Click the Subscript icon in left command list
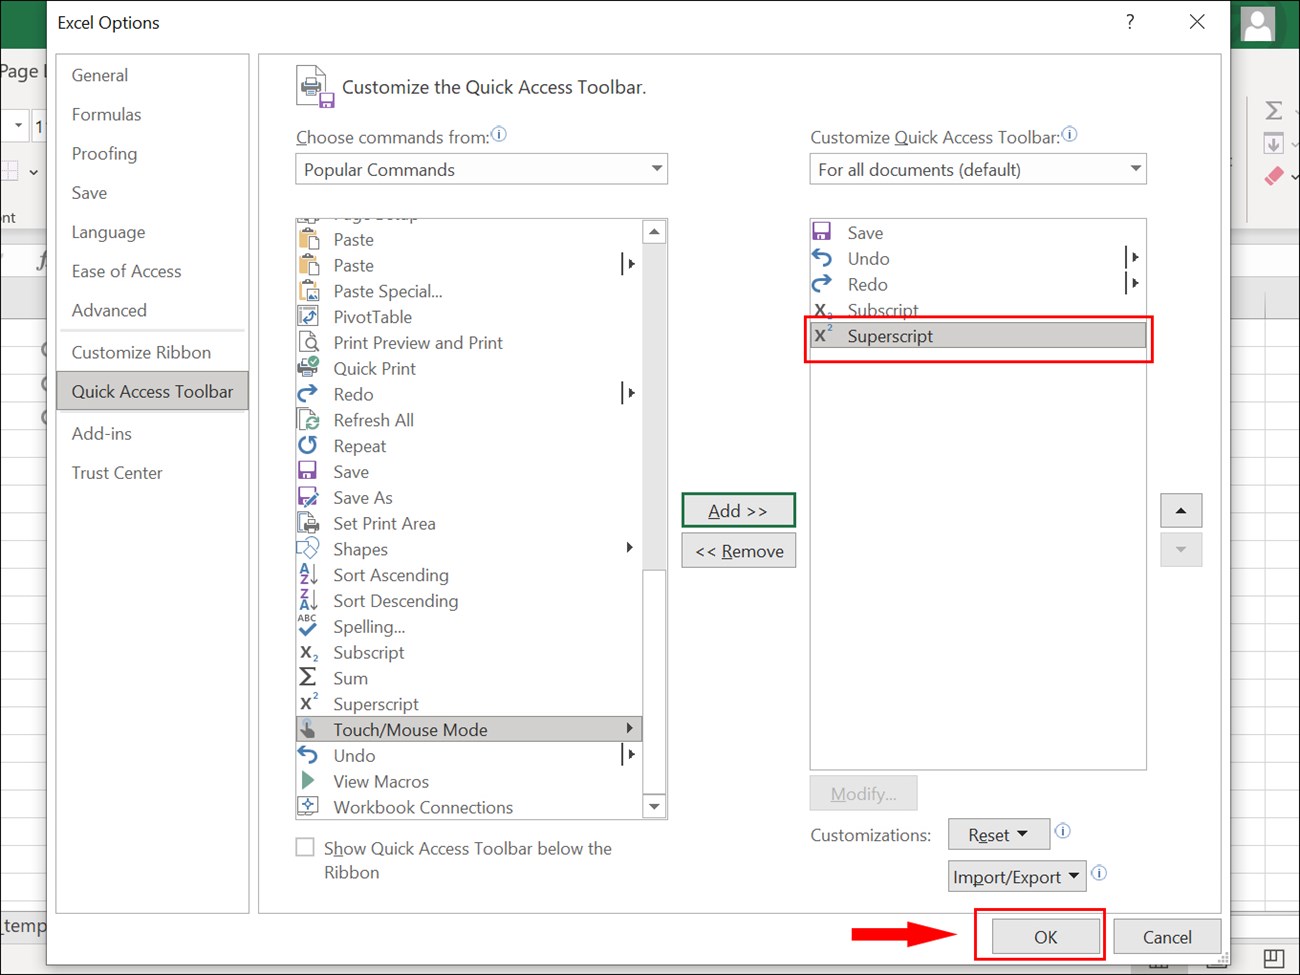This screenshot has width=1300, height=975. (308, 652)
